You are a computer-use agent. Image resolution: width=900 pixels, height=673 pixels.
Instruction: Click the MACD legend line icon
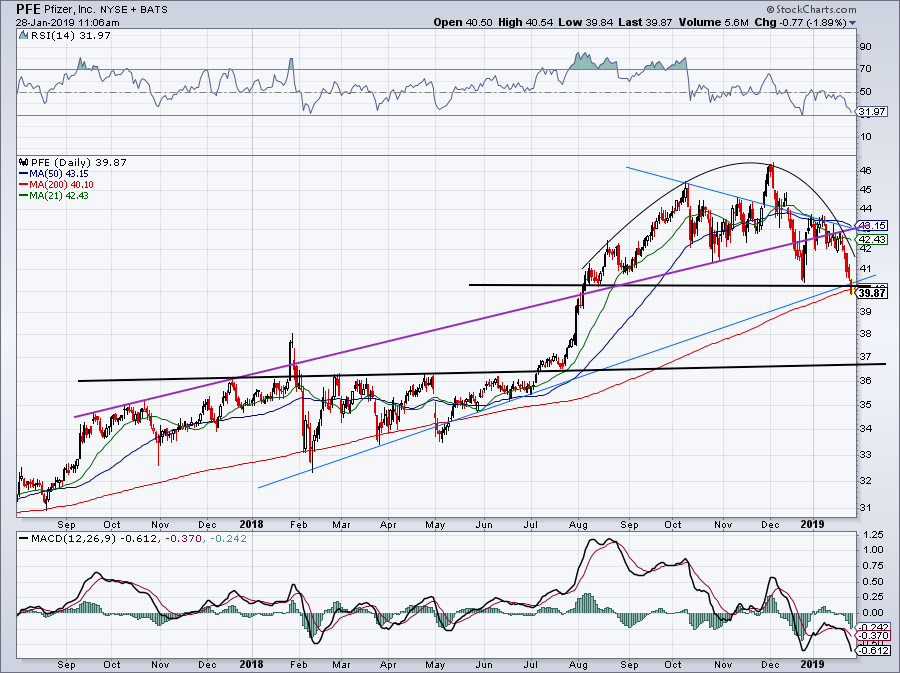pos(24,538)
